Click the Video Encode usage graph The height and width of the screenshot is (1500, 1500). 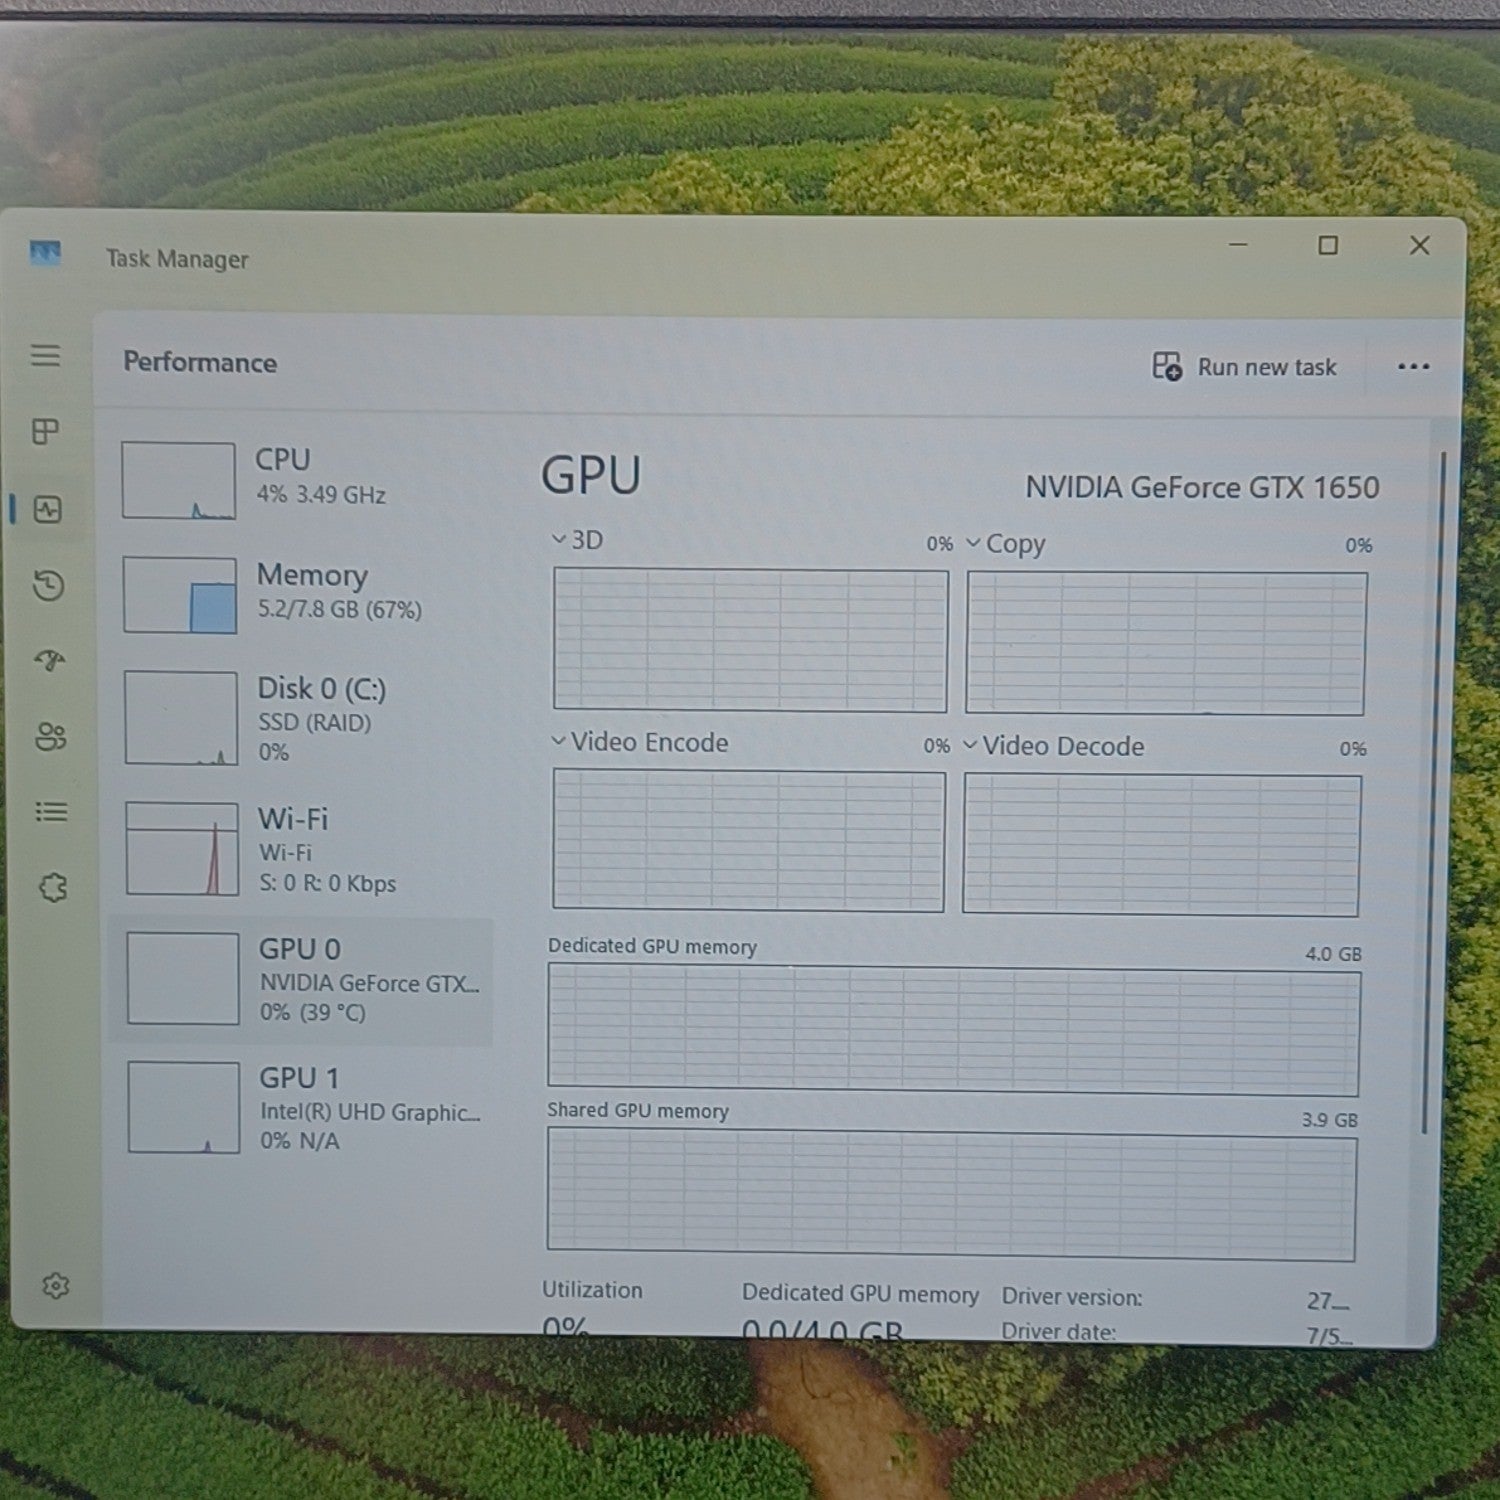click(x=748, y=841)
